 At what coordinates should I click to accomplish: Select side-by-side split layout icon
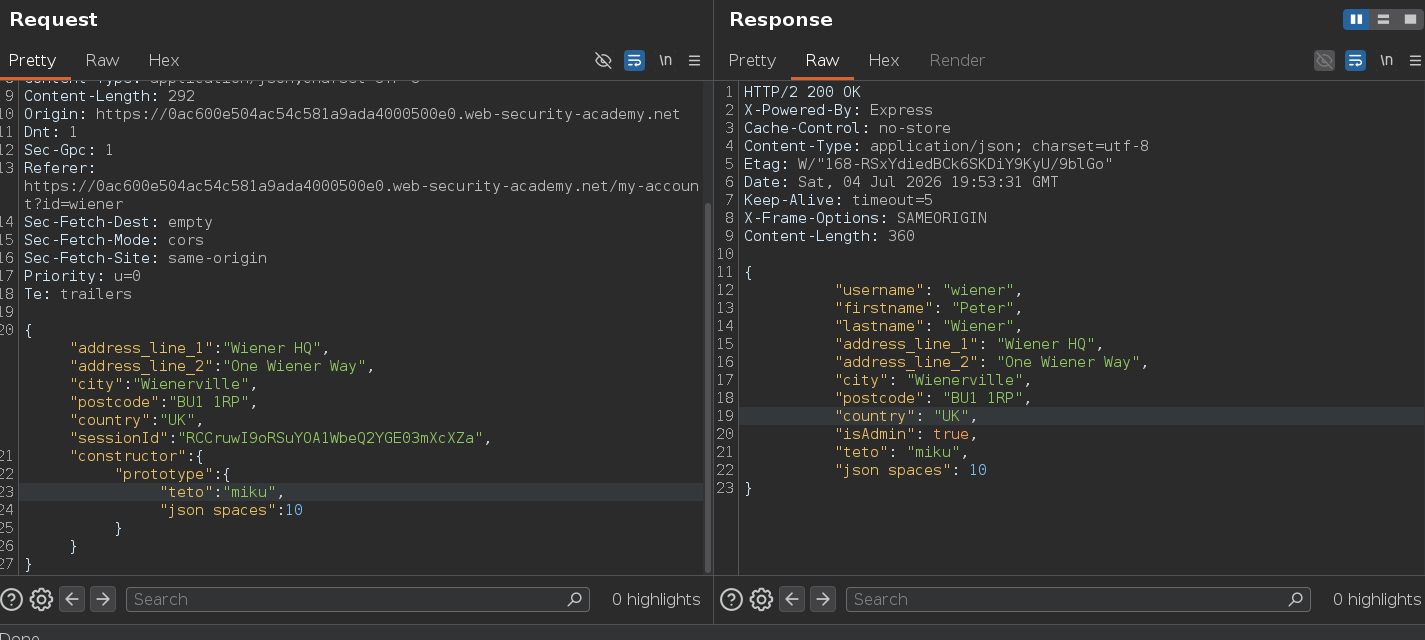tap(1357, 19)
